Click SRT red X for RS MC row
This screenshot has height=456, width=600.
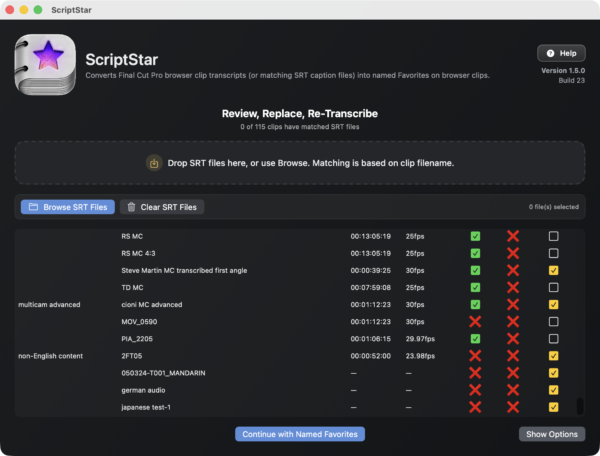(513, 236)
